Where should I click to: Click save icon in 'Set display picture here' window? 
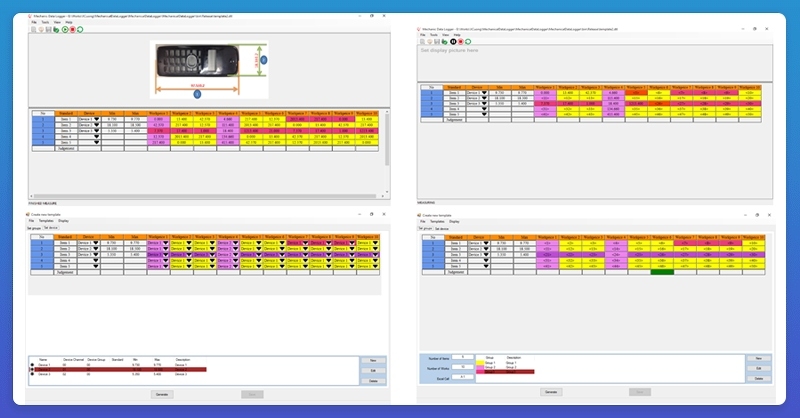tap(437, 41)
